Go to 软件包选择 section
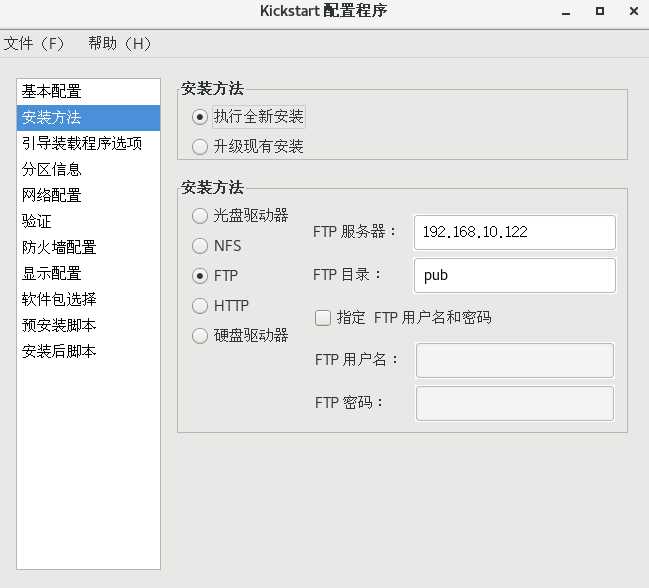649x588 pixels. click(88, 299)
